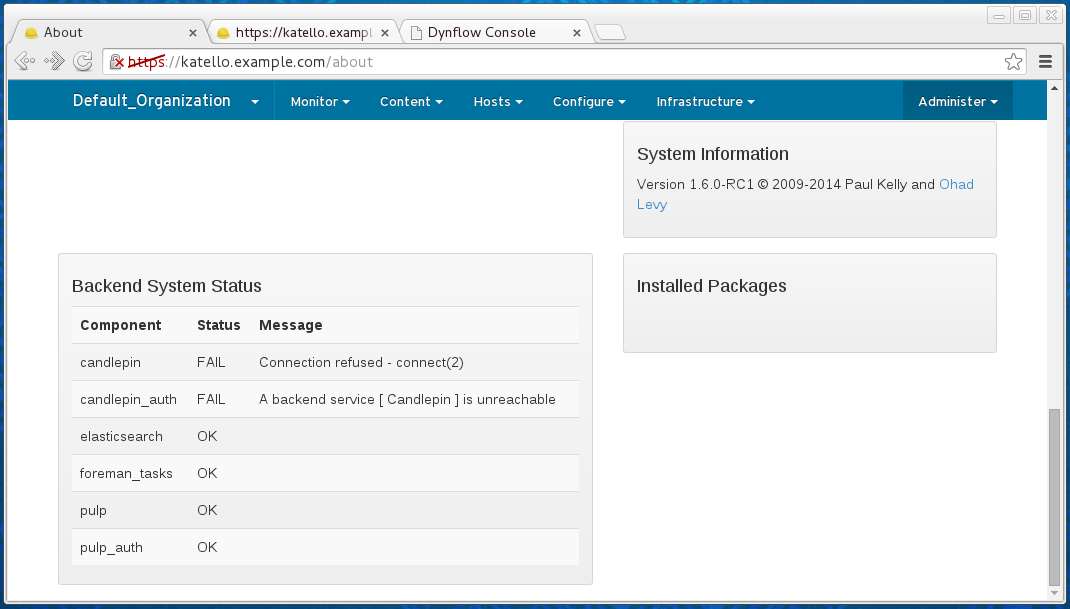The width and height of the screenshot is (1070, 609).
Task: Click OK status in foreman_tasks row
Action: point(207,473)
